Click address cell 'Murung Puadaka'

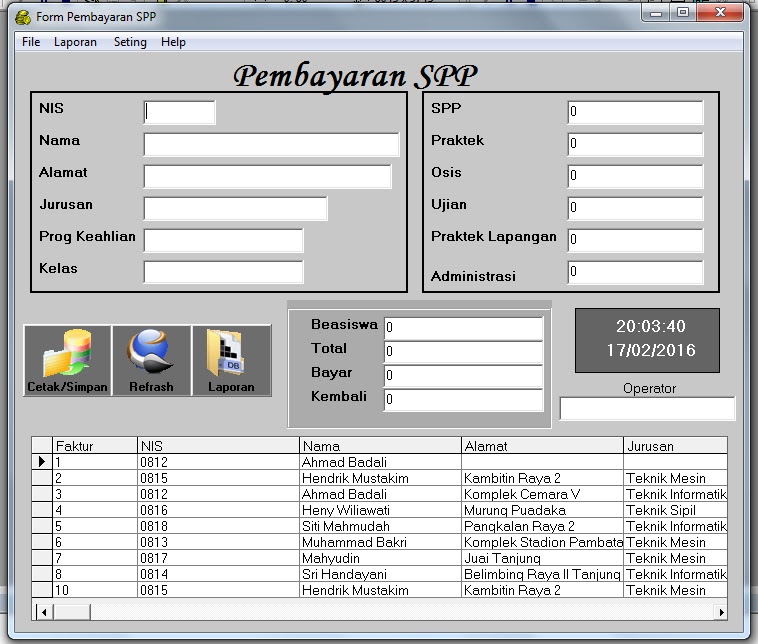[542, 510]
